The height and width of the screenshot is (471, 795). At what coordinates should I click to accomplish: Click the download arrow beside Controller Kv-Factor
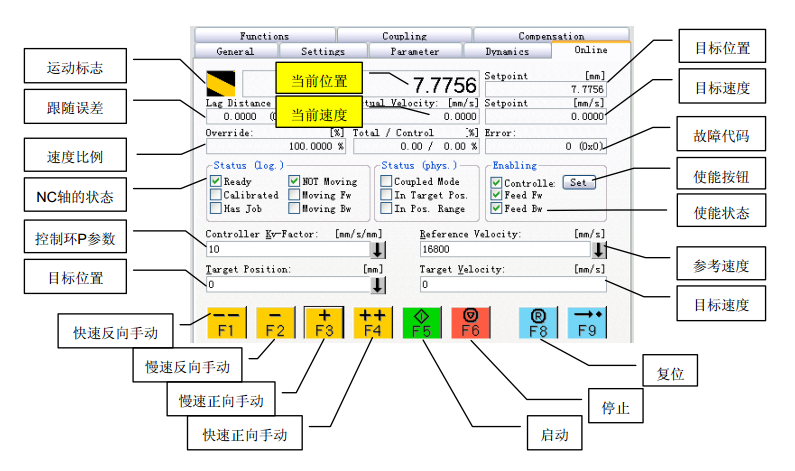[x=378, y=249]
